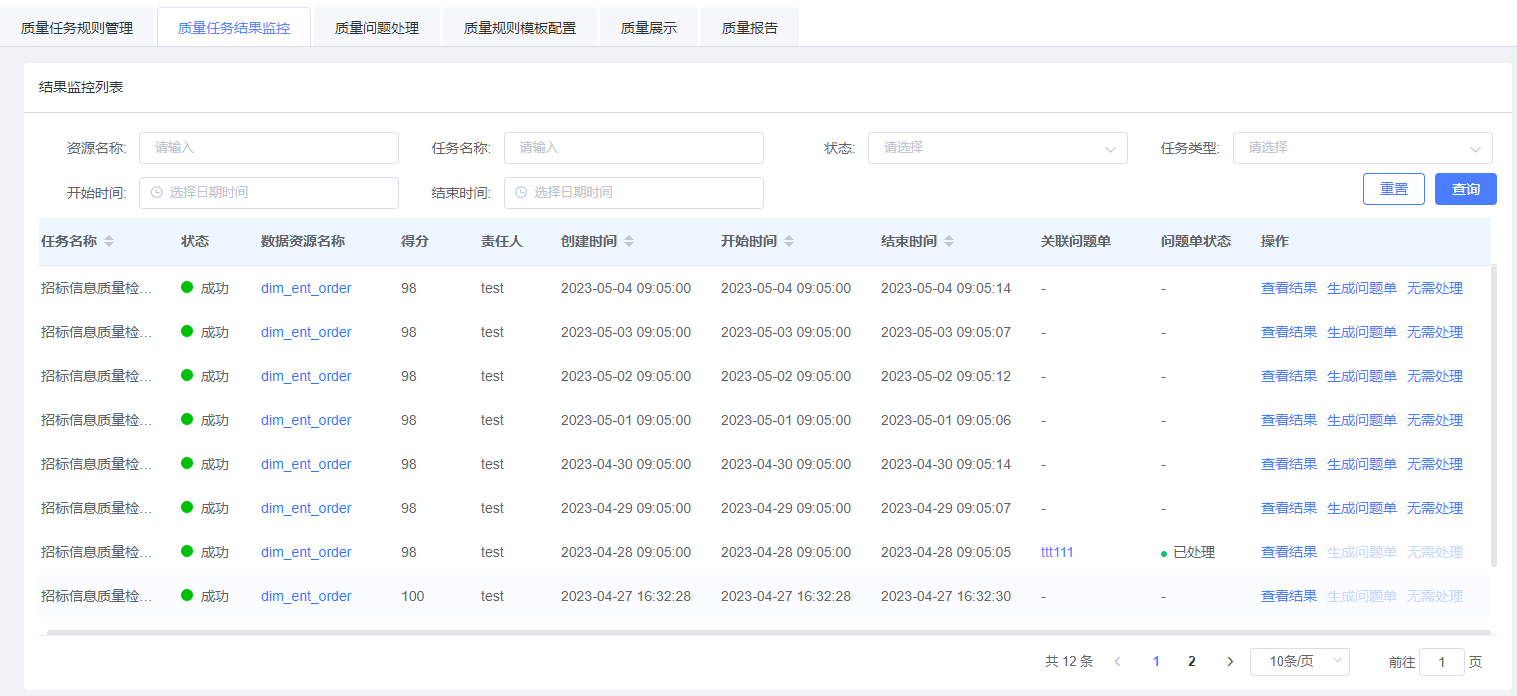This screenshot has width=1517, height=696.
Task: Click the 共 12 条 total count text
Action: (1069, 661)
